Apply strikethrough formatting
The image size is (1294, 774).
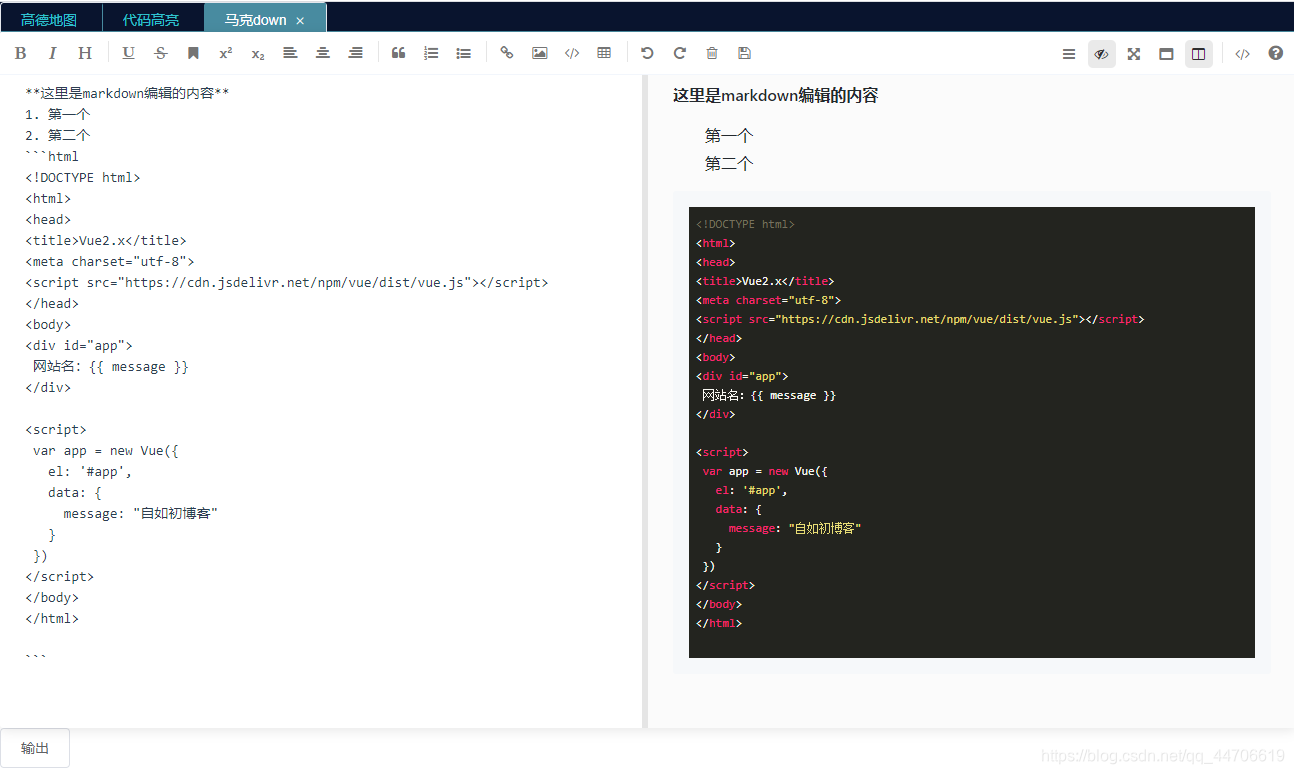(161, 53)
